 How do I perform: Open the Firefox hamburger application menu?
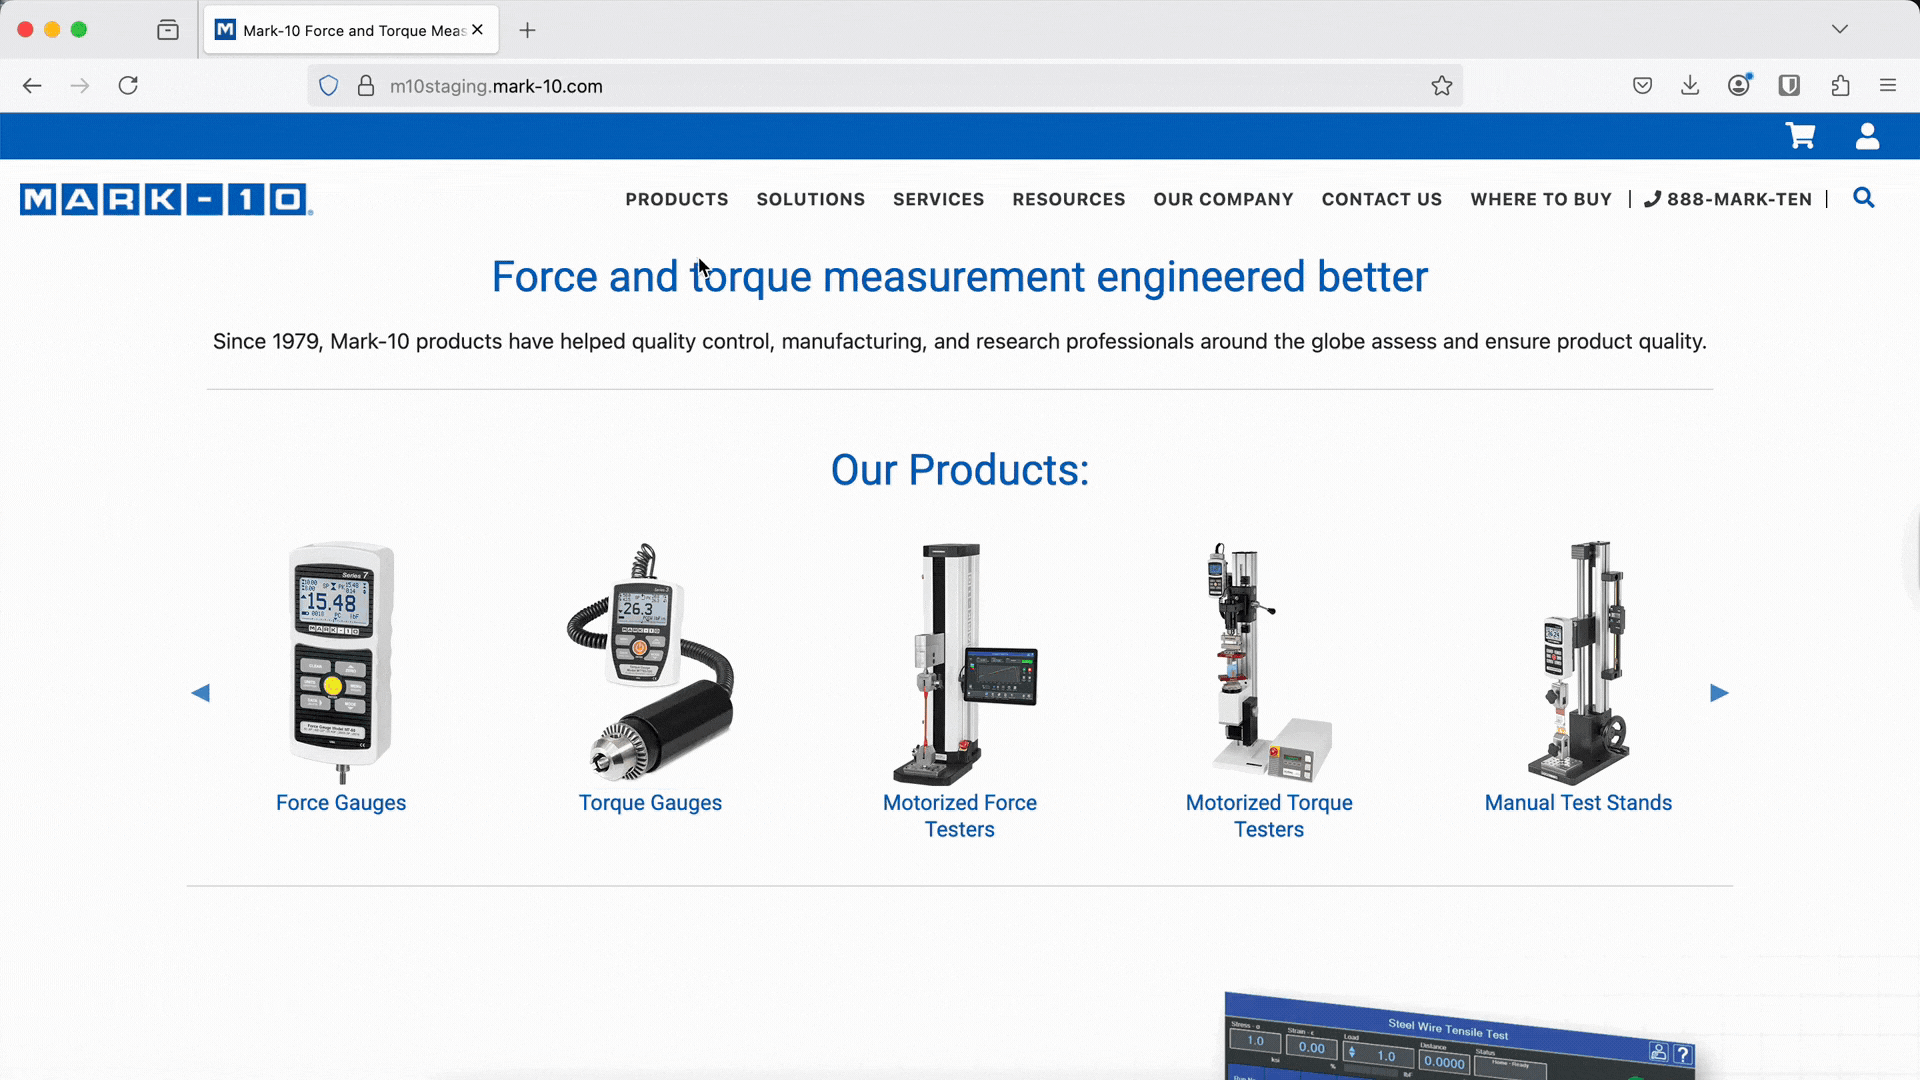1888,86
